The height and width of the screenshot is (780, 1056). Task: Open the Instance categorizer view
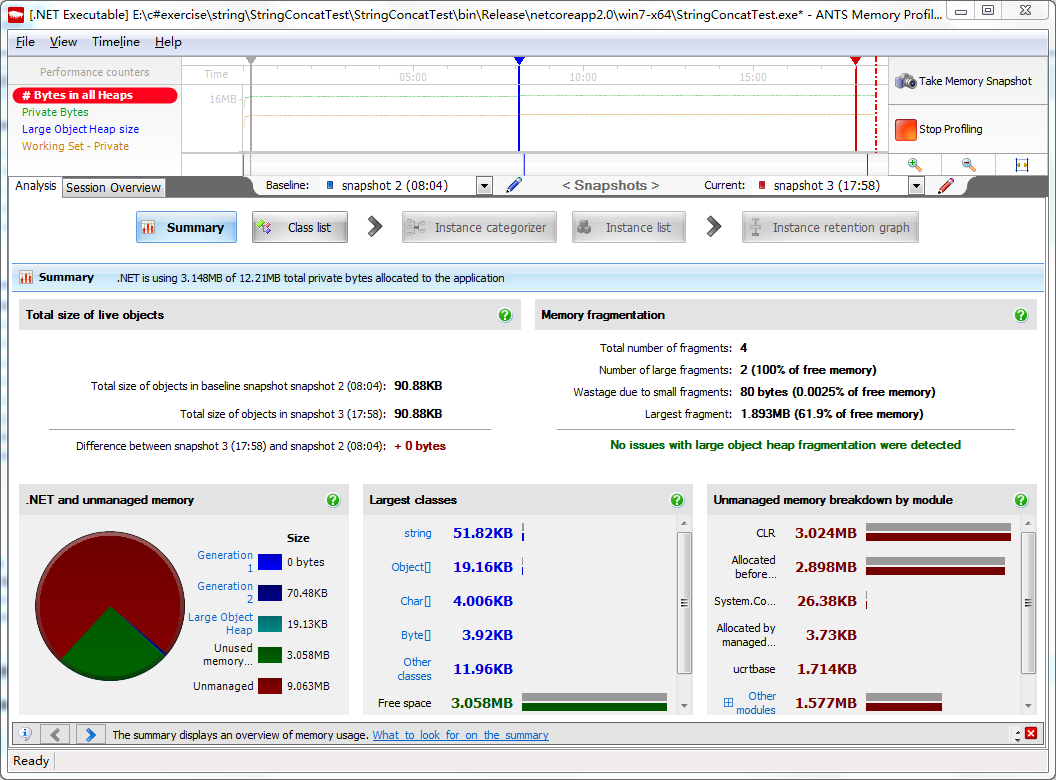pos(480,228)
